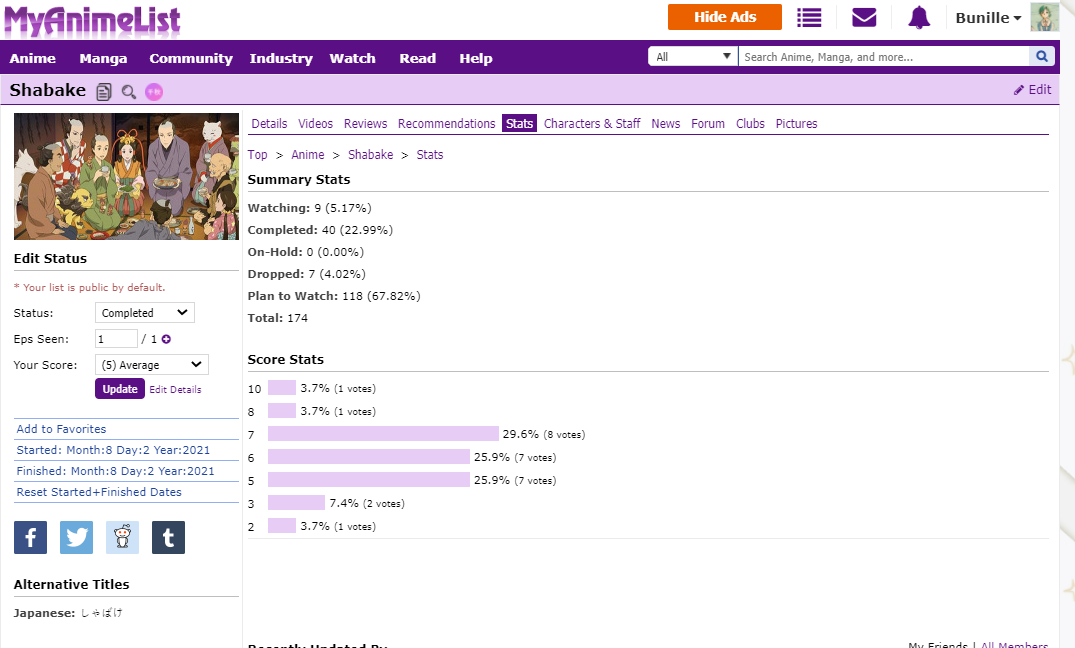Open the All search category dropdown

(693, 57)
